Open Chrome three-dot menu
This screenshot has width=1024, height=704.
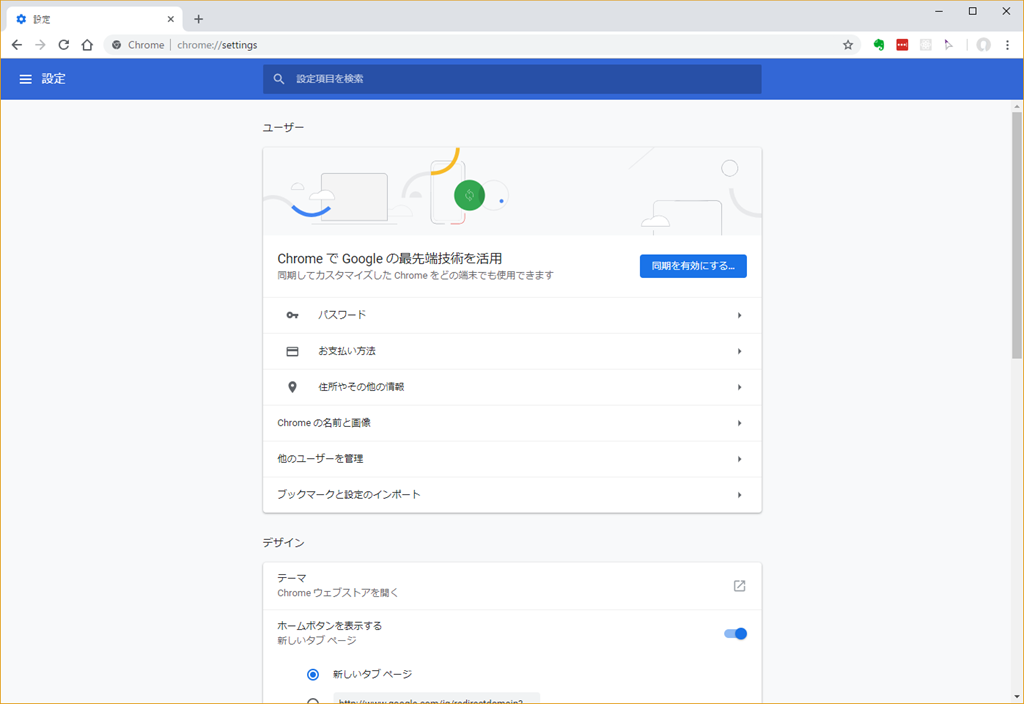point(1007,45)
